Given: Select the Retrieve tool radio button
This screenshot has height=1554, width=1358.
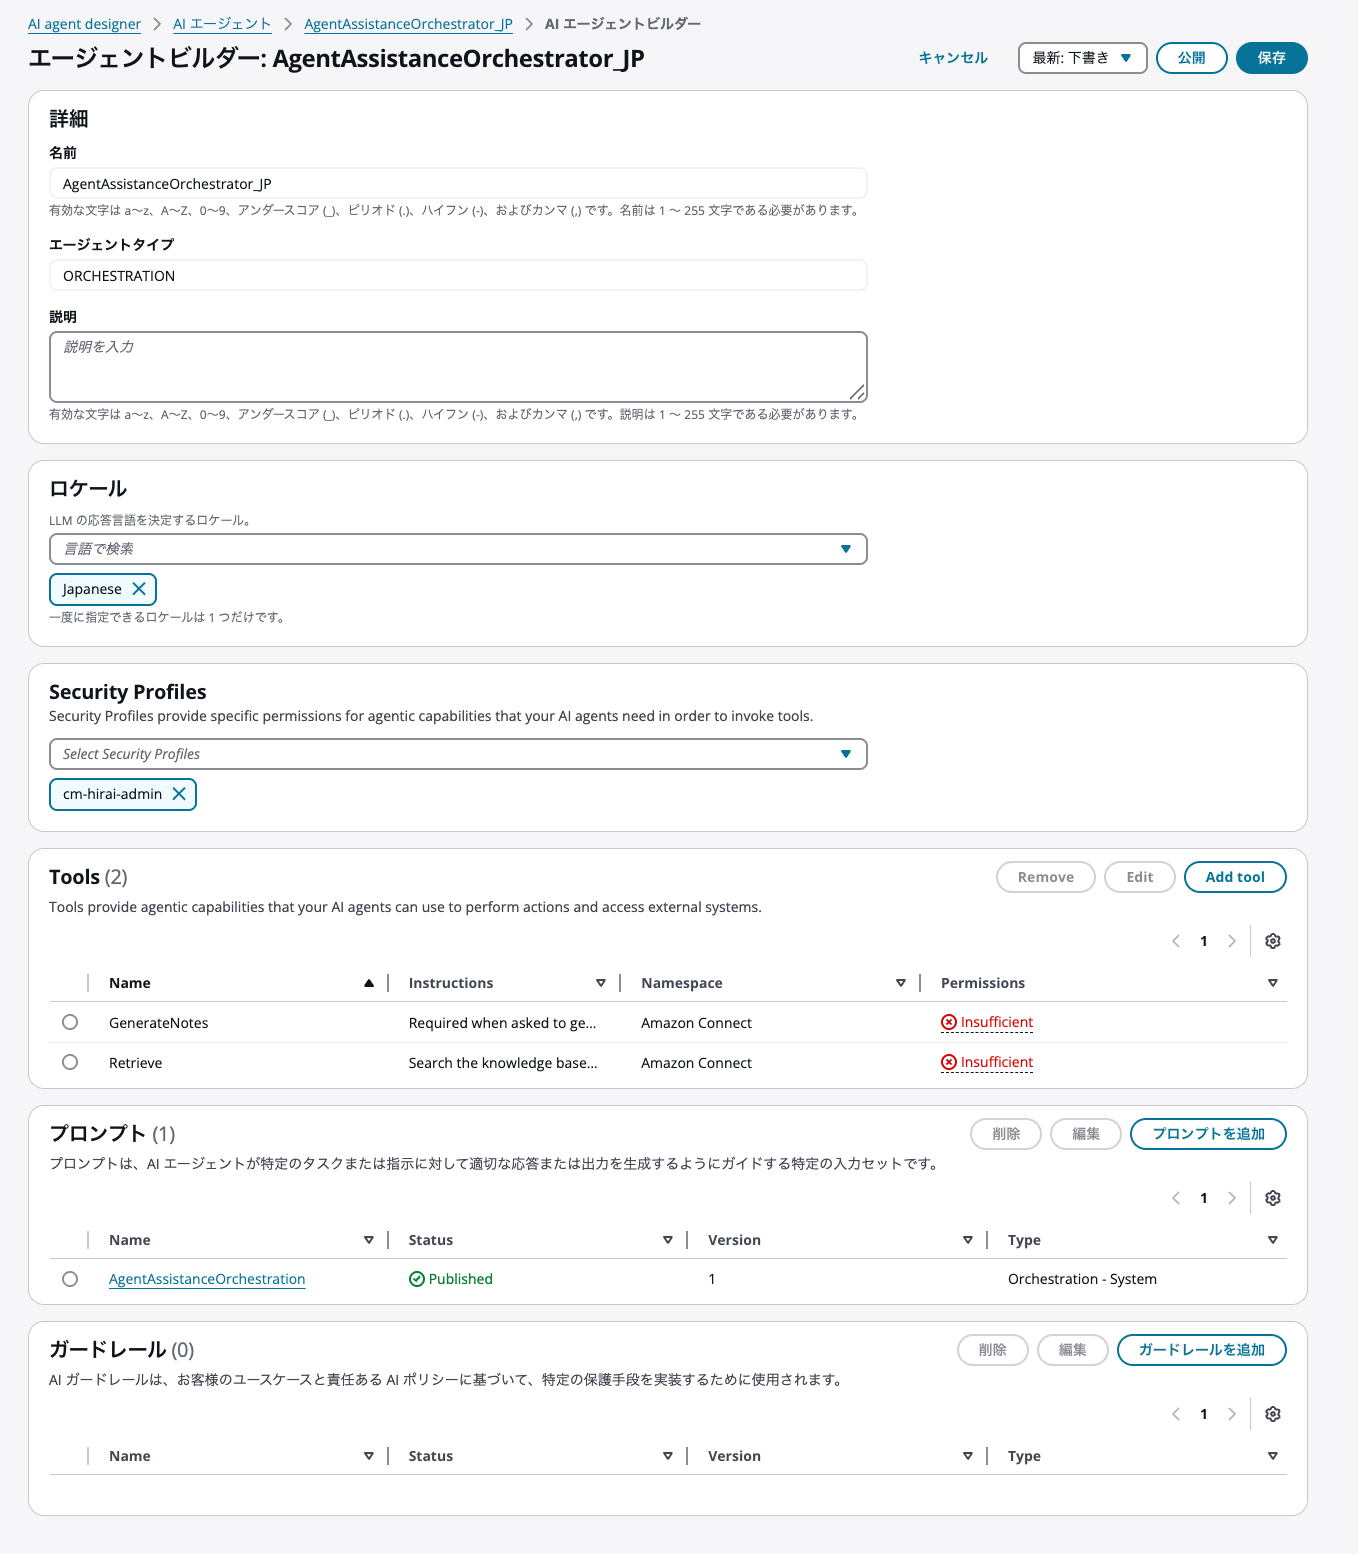Looking at the screenshot, I should coord(70,1062).
